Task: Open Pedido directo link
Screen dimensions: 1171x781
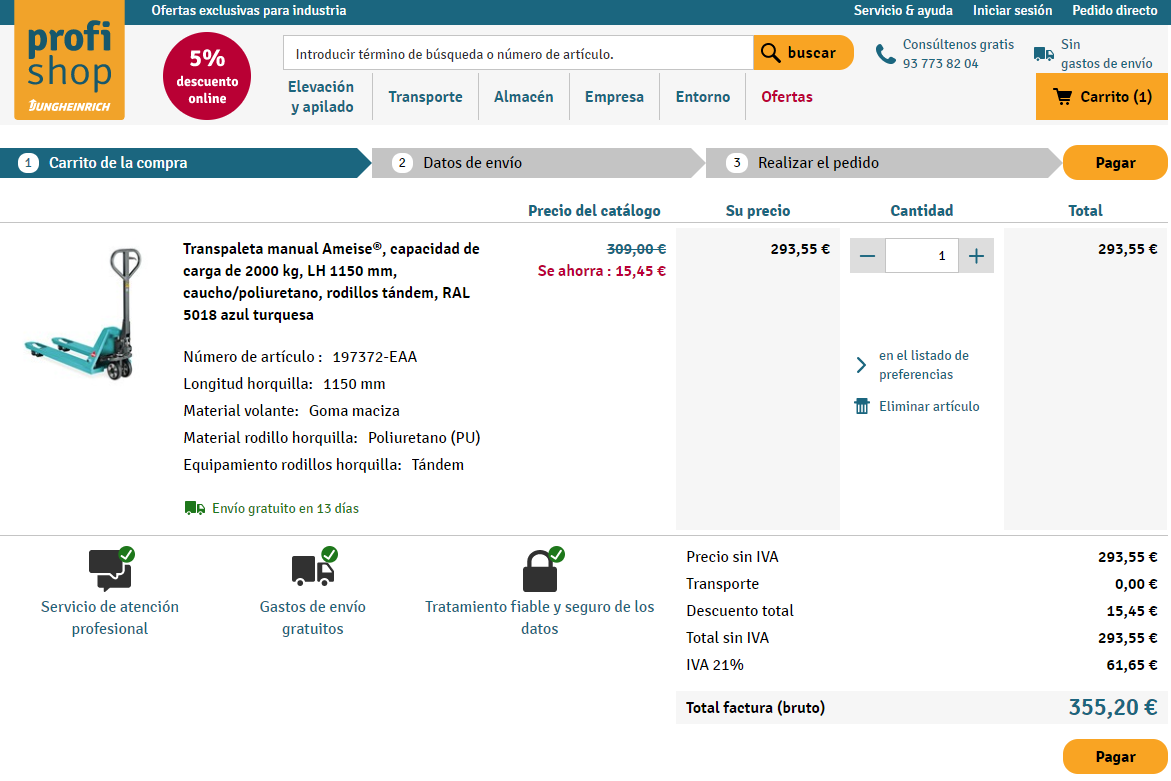Action: click(1115, 10)
